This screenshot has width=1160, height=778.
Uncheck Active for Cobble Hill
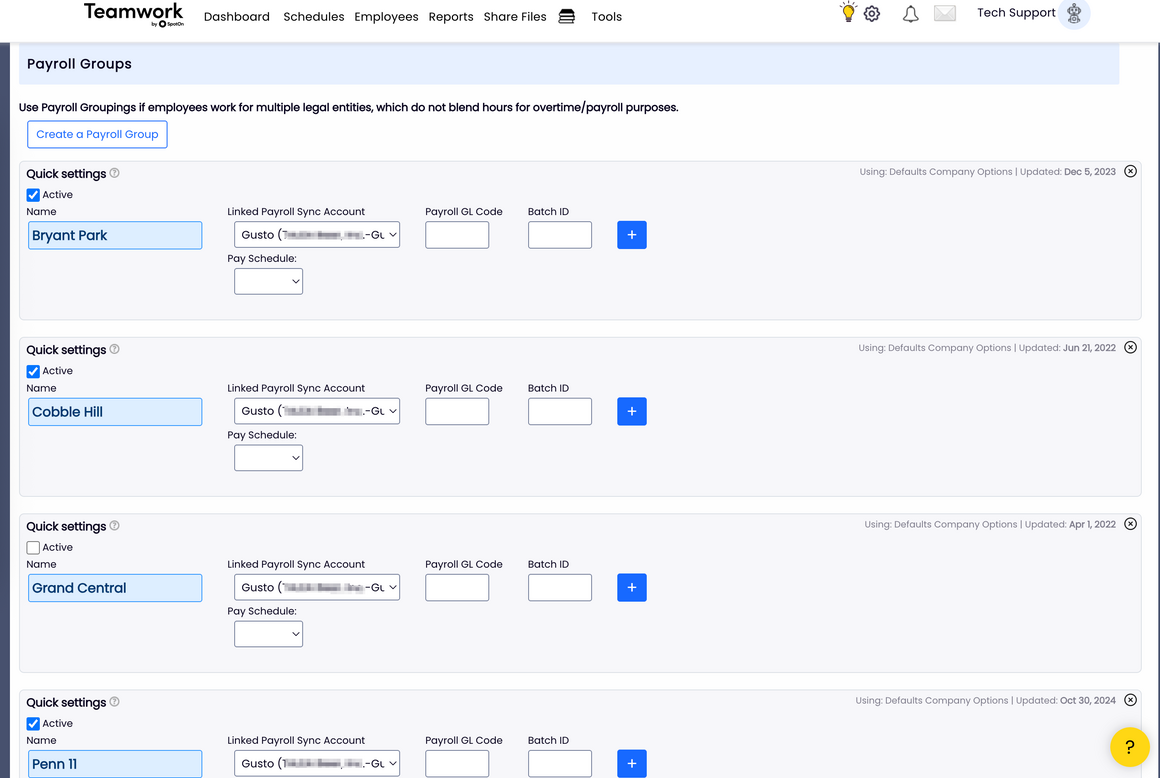(33, 371)
